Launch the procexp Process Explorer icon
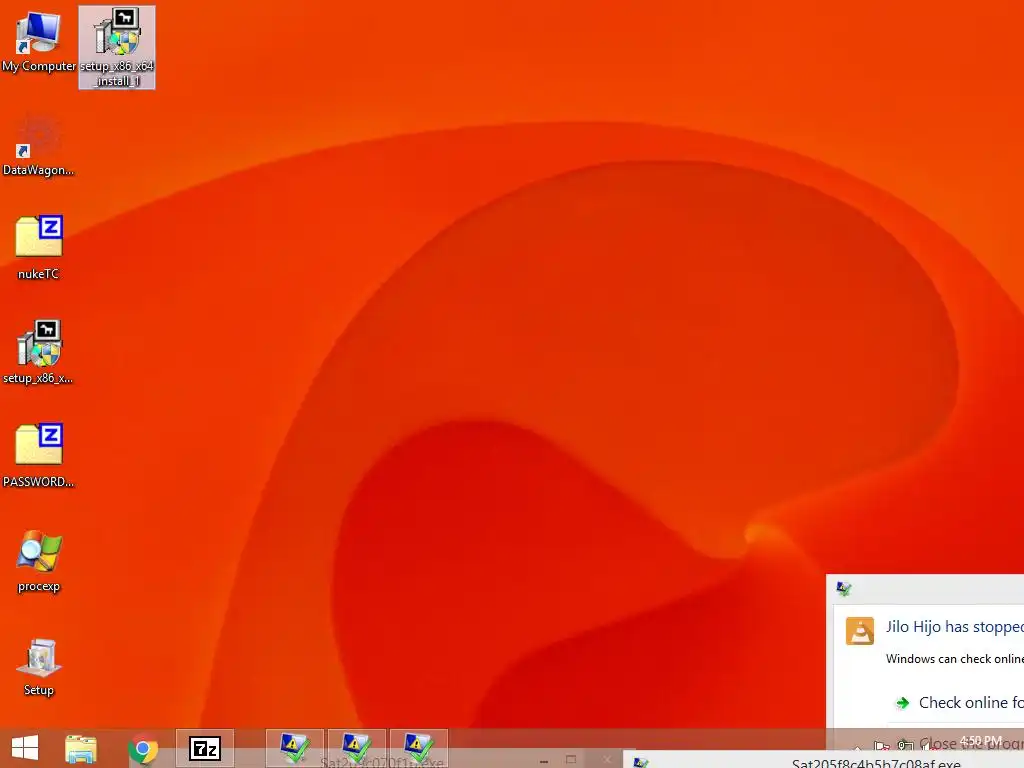 tap(39, 560)
